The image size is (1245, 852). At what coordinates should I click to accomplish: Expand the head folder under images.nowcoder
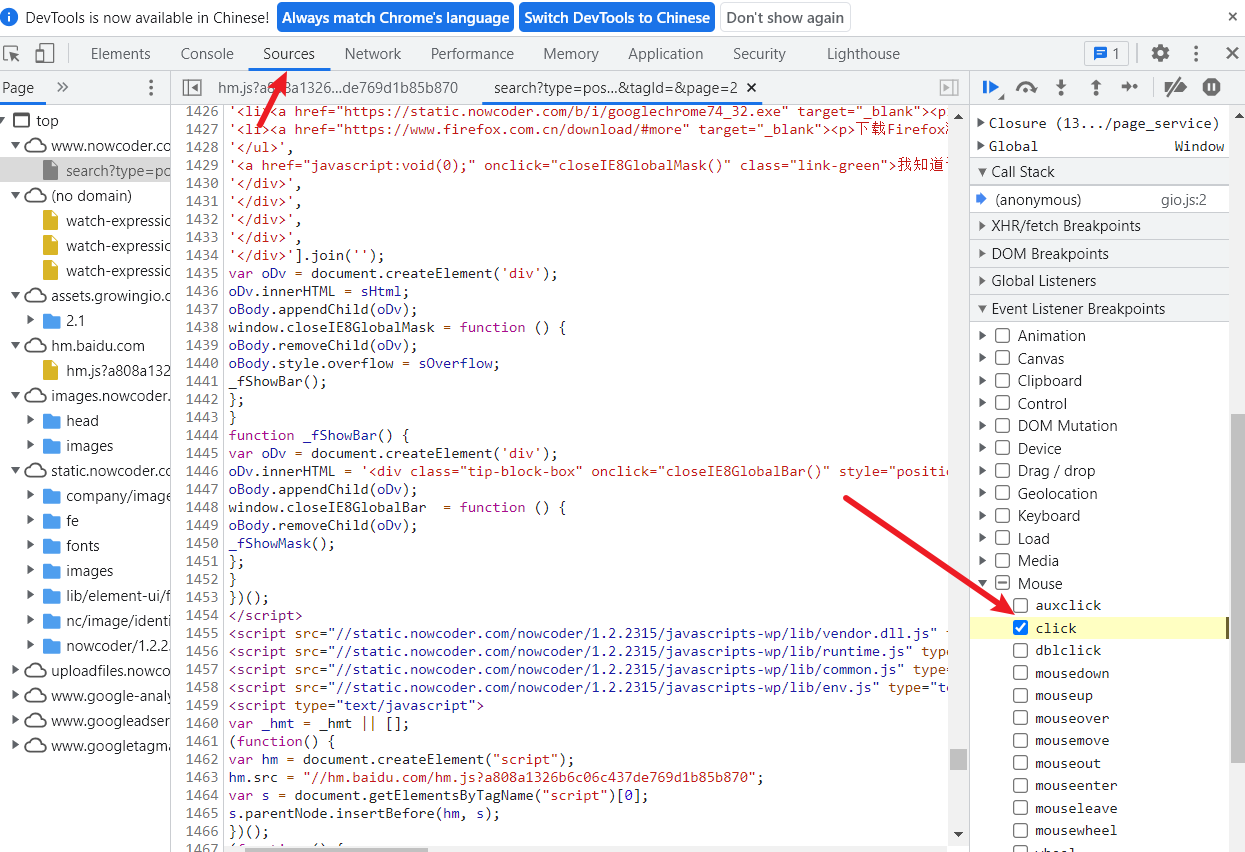click(x=31, y=421)
